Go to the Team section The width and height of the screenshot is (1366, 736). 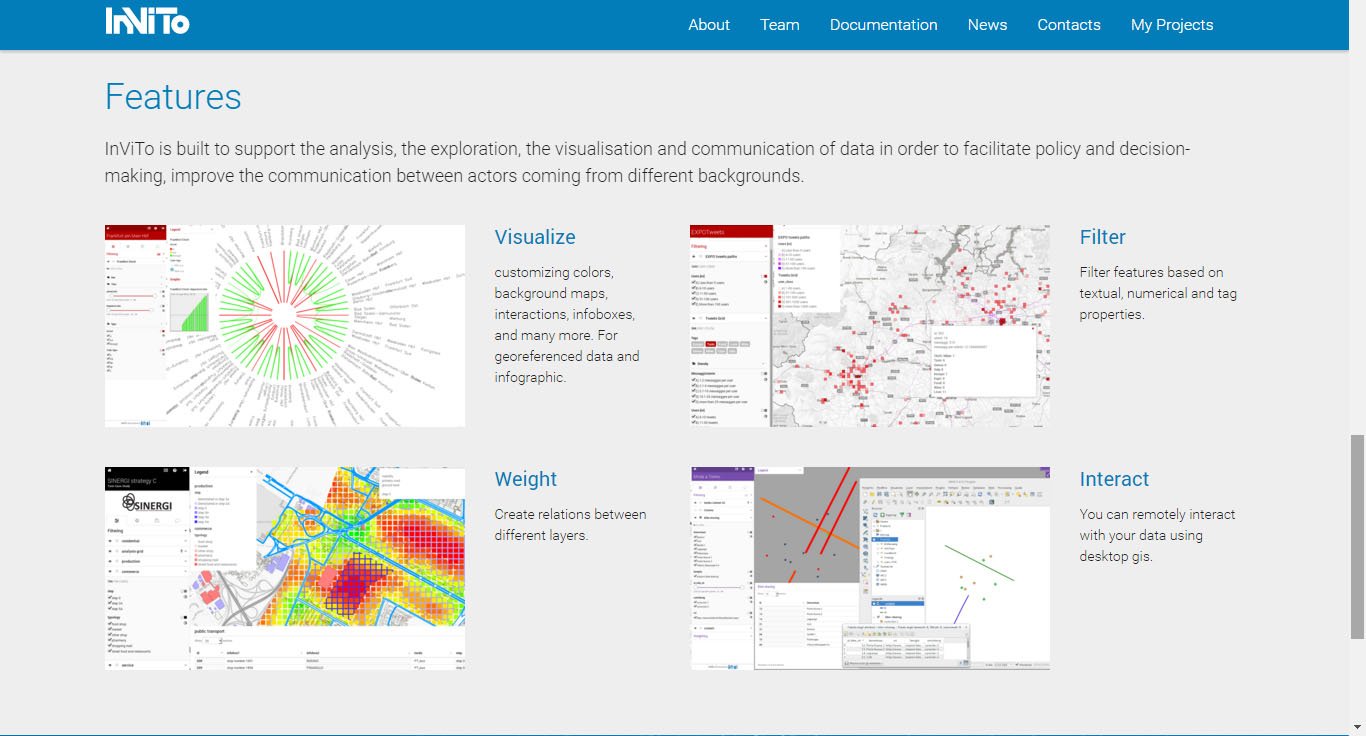[x=780, y=25]
